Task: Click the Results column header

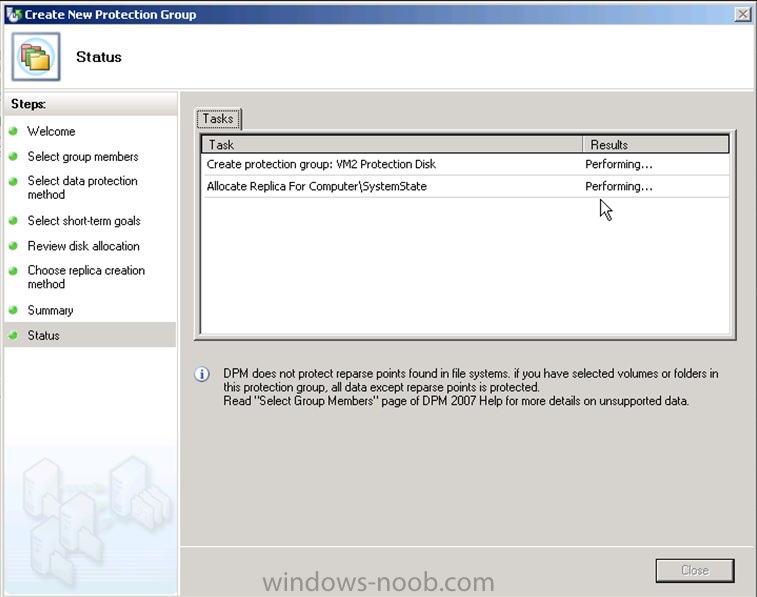Action: pos(656,145)
